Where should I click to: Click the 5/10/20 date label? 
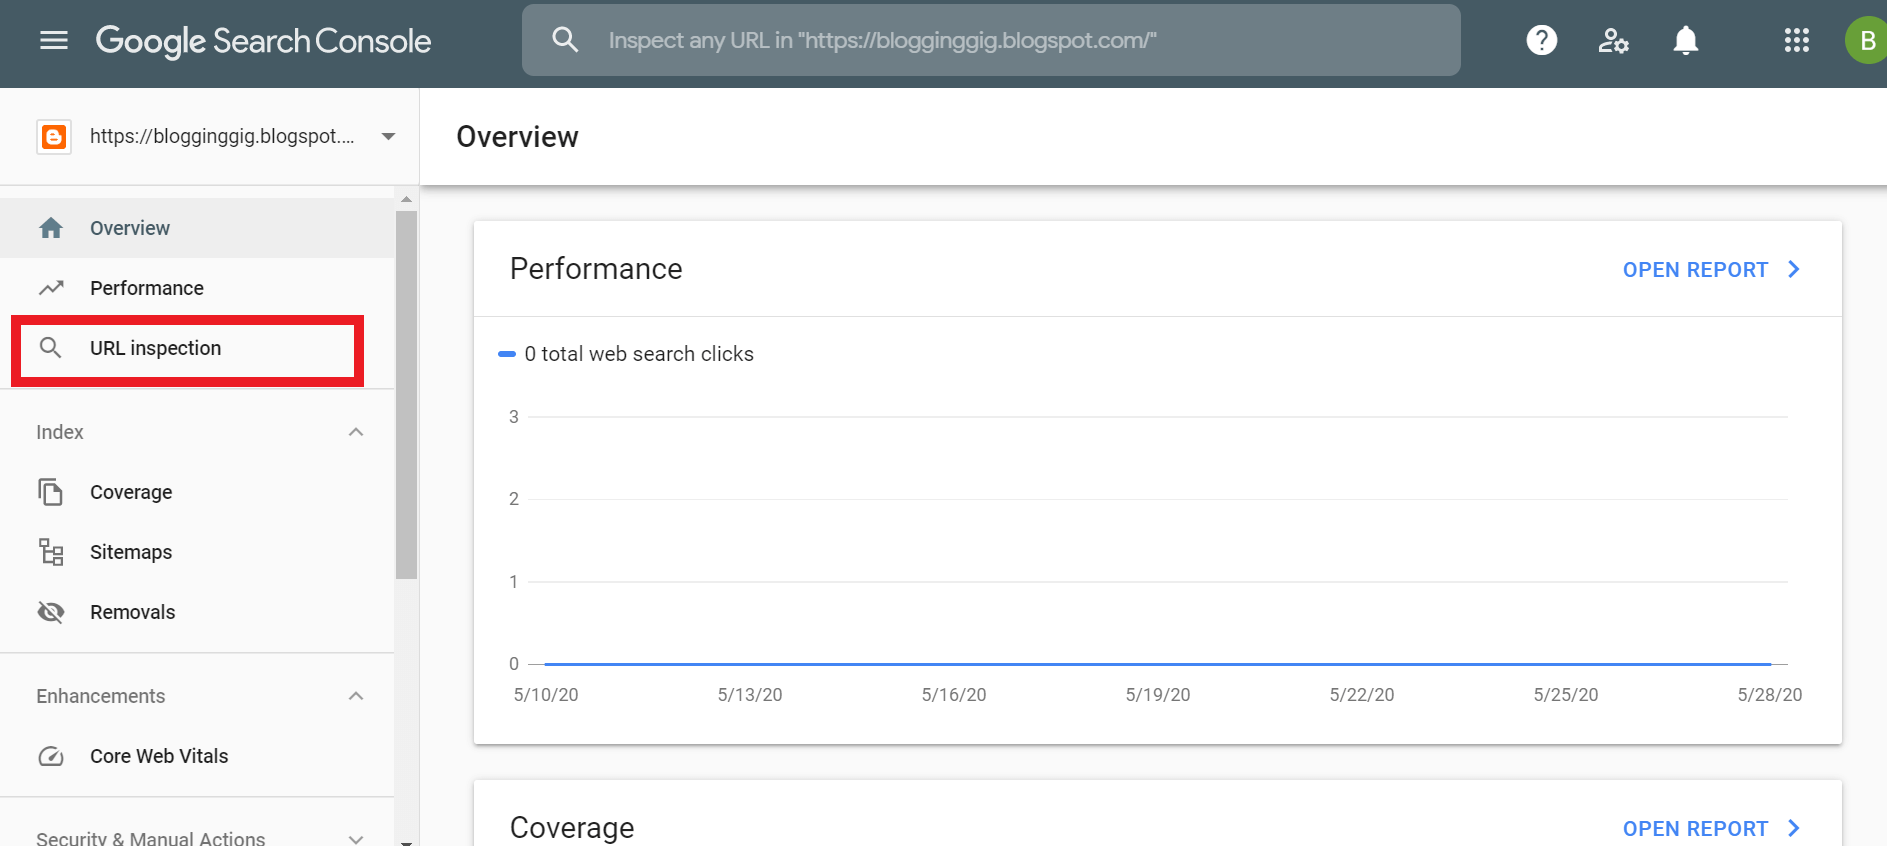click(x=546, y=695)
